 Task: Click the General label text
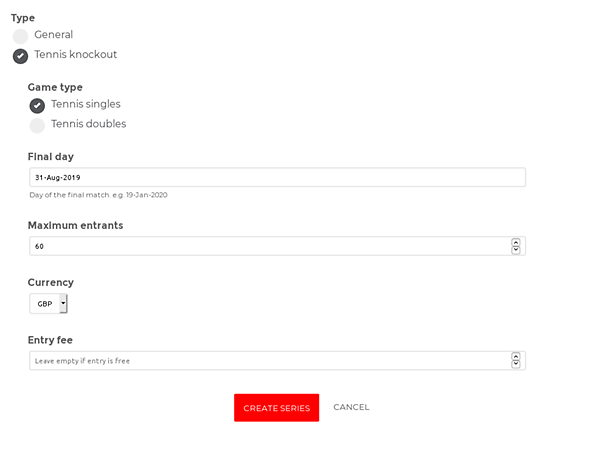pyautogui.click(x=54, y=34)
